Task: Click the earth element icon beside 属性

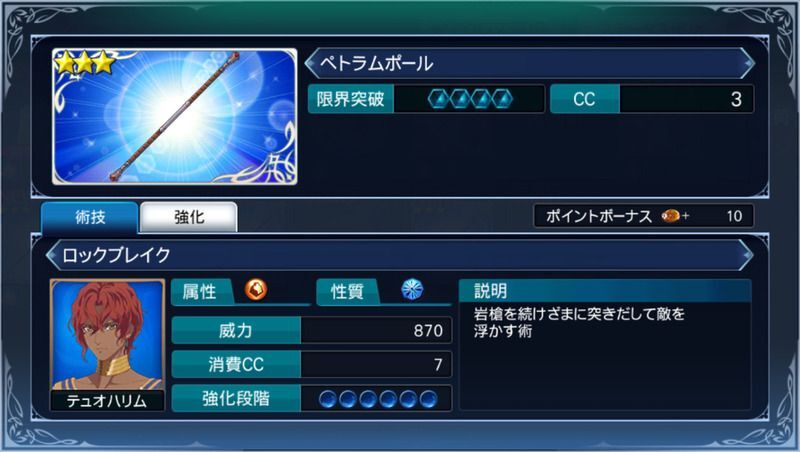Action: (256, 290)
